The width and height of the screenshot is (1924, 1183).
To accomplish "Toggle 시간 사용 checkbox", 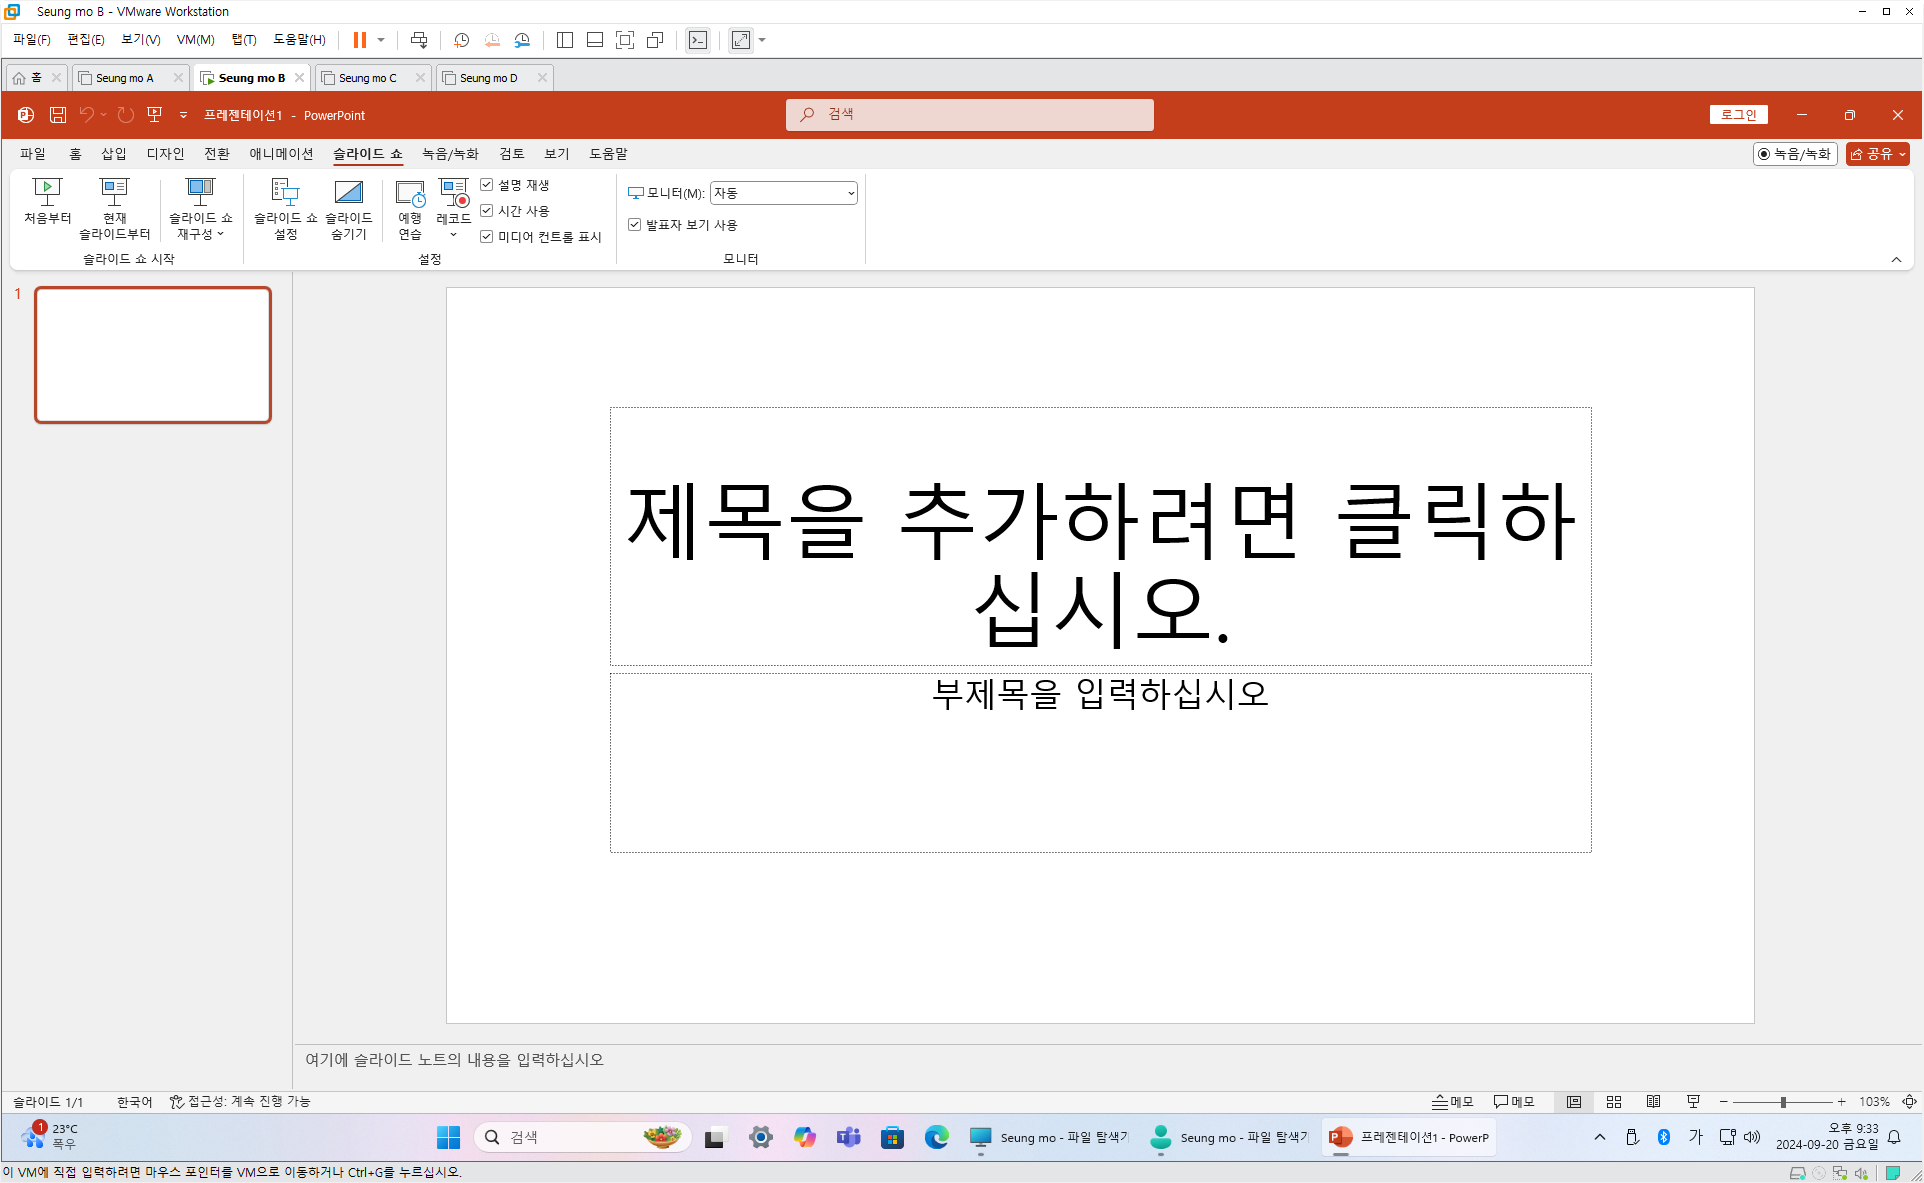I will (x=487, y=211).
